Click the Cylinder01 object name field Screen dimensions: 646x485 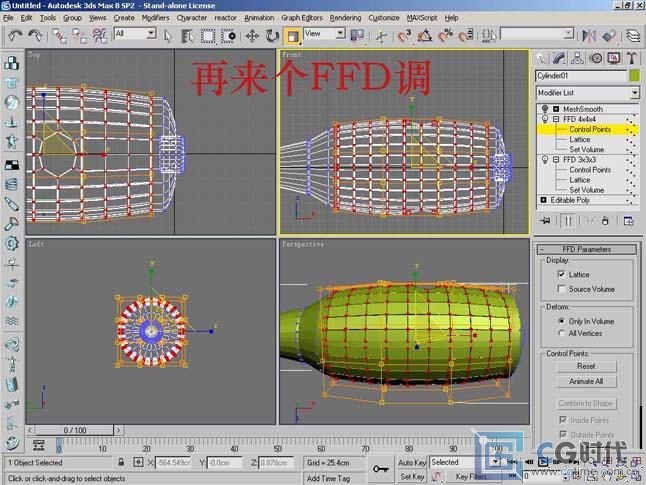click(x=581, y=75)
